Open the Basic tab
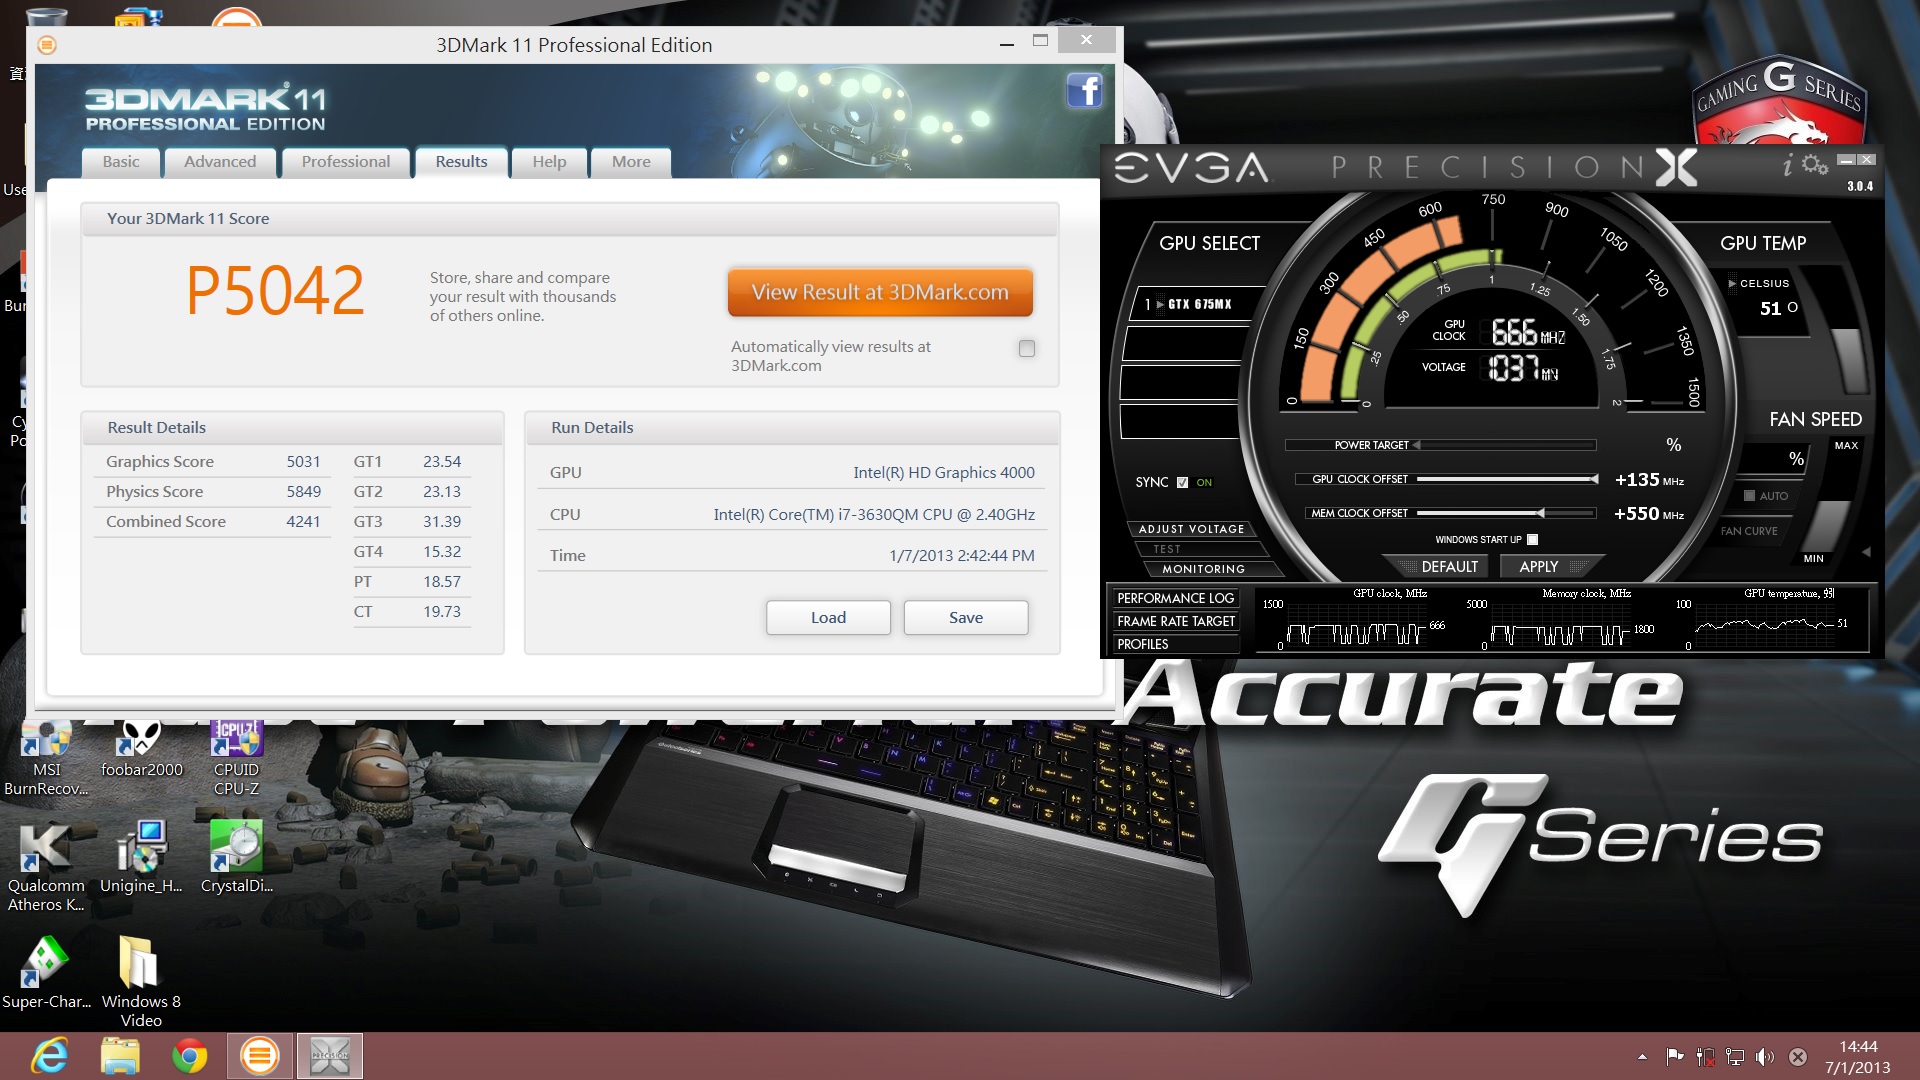Image resolution: width=1920 pixels, height=1080 pixels. click(121, 162)
